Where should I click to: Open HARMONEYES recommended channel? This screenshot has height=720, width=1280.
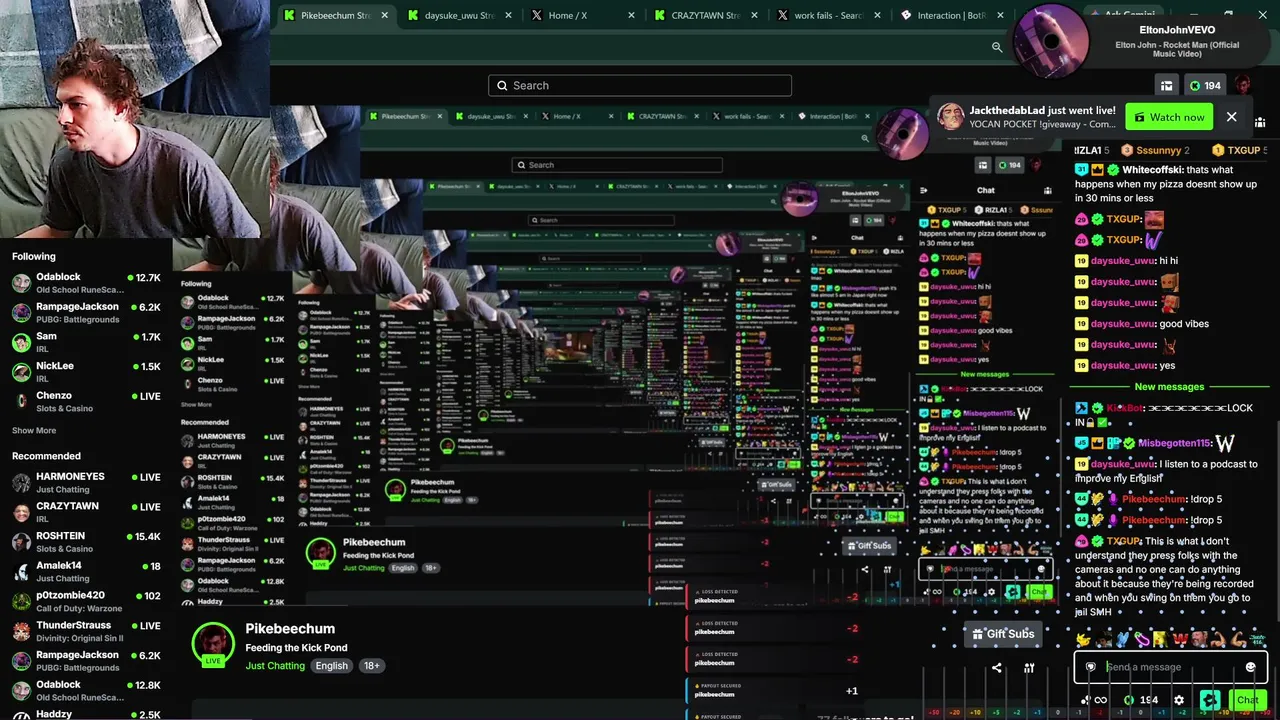coord(85,483)
